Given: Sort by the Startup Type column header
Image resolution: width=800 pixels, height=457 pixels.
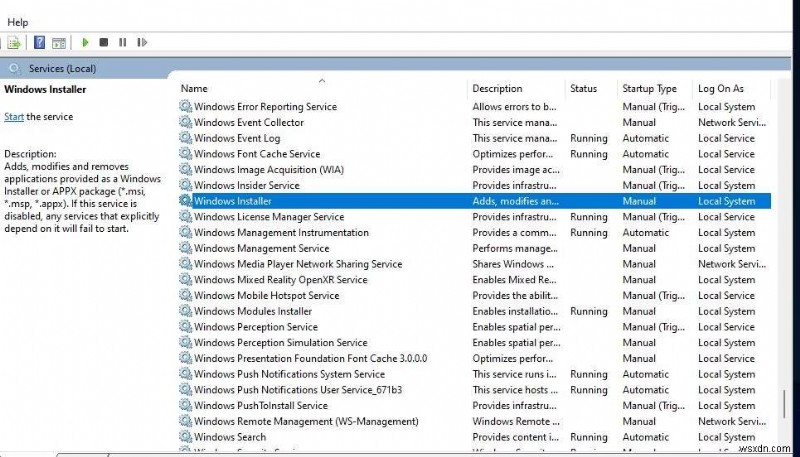Looking at the screenshot, I should click(x=649, y=89).
